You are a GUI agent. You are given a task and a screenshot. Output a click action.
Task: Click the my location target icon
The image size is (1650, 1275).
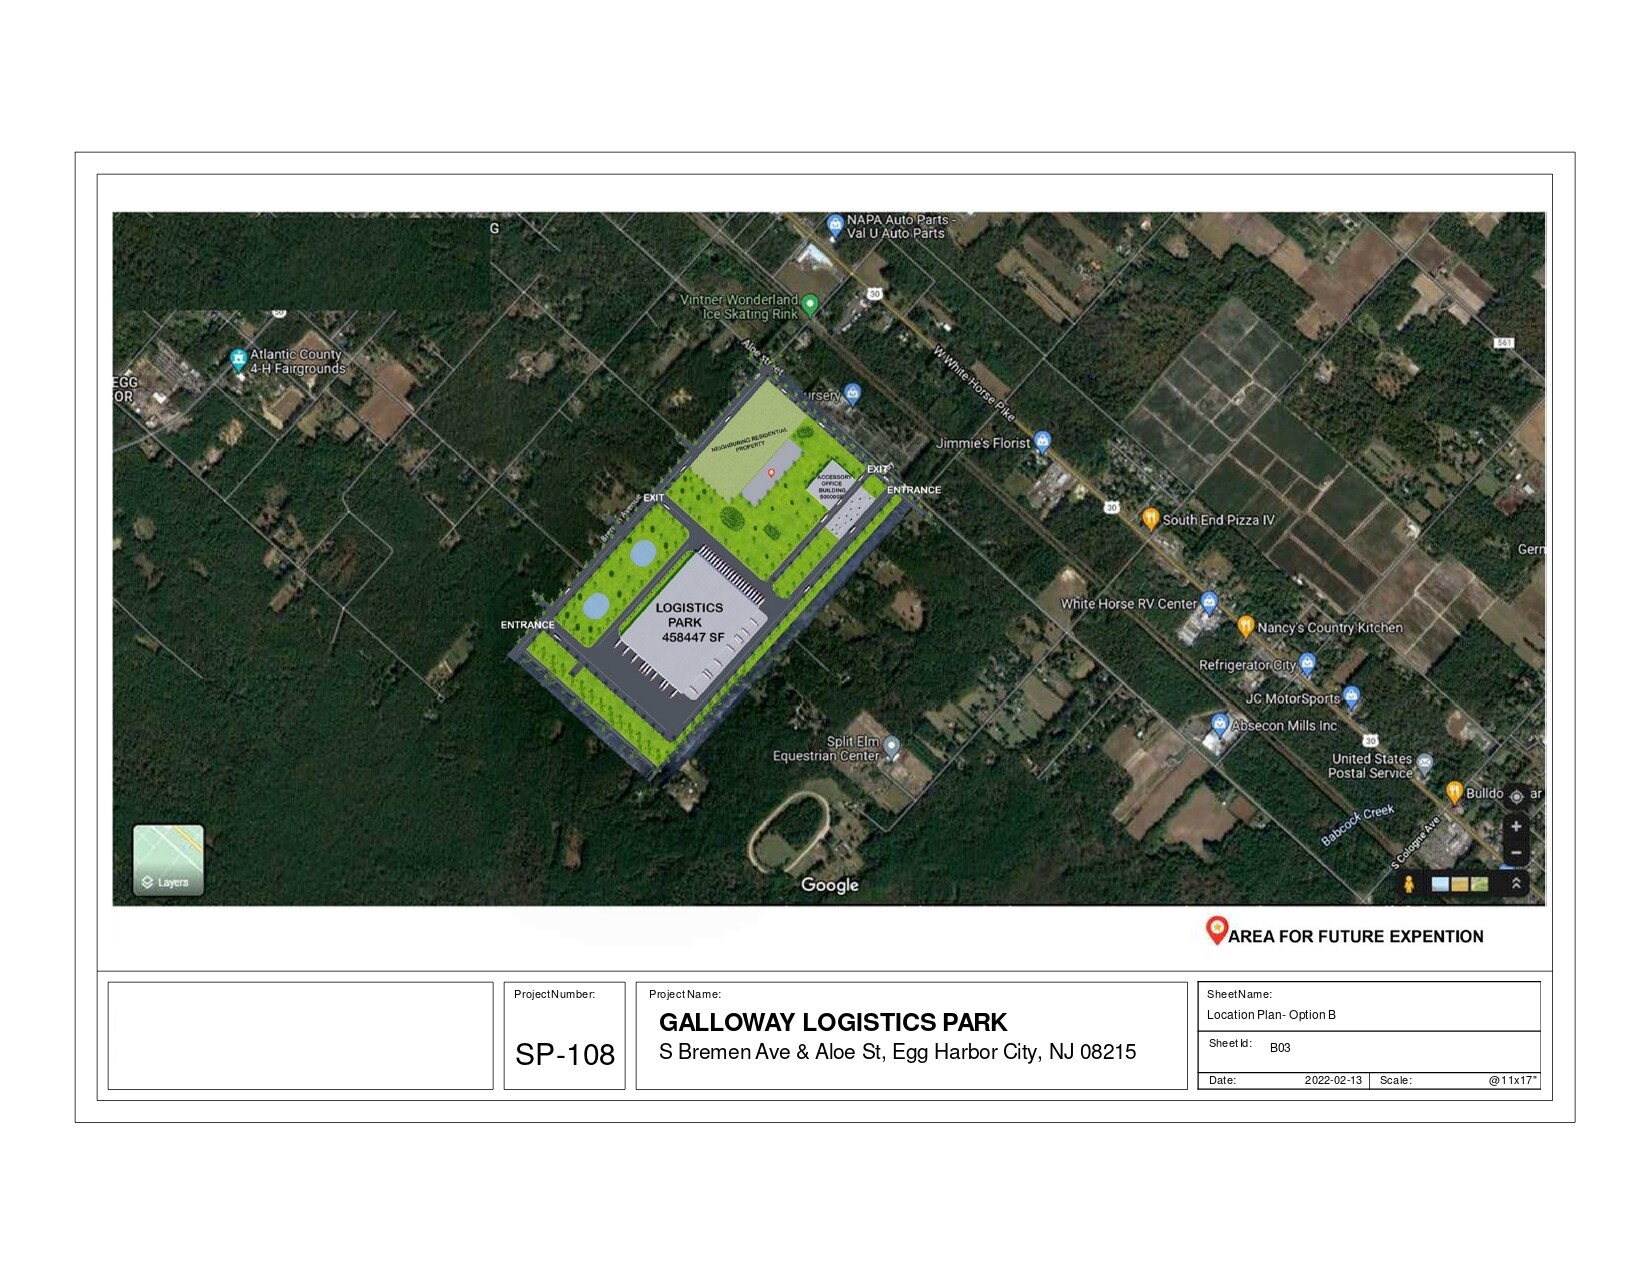coord(1516,796)
